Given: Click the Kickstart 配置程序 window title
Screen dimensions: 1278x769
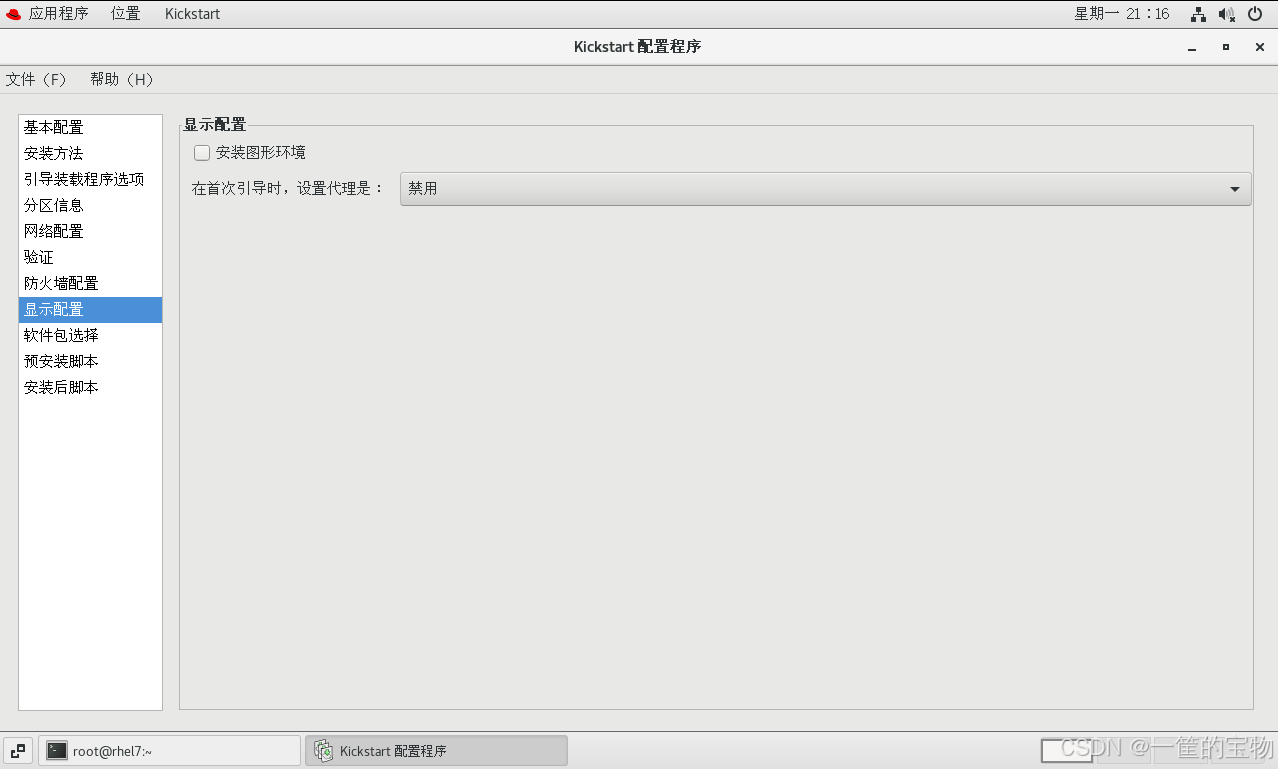Looking at the screenshot, I should (x=638, y=47).
